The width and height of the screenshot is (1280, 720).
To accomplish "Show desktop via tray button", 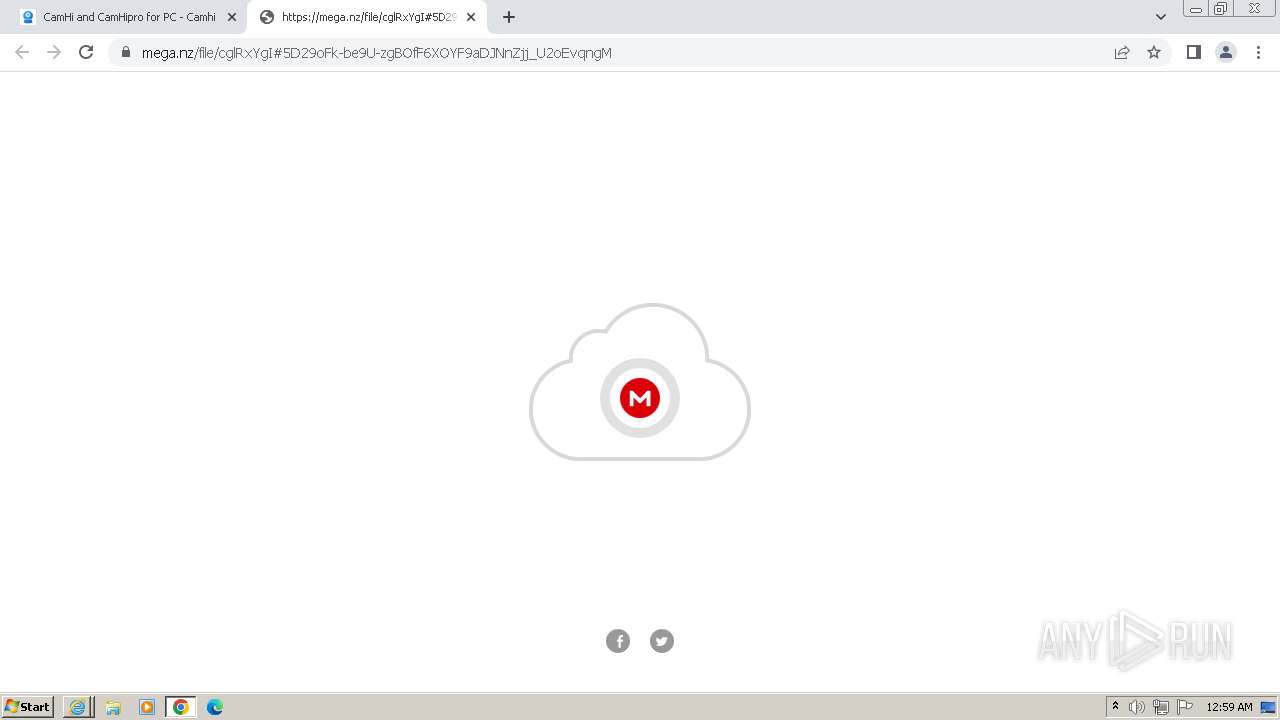I will tap(1269, 707).
